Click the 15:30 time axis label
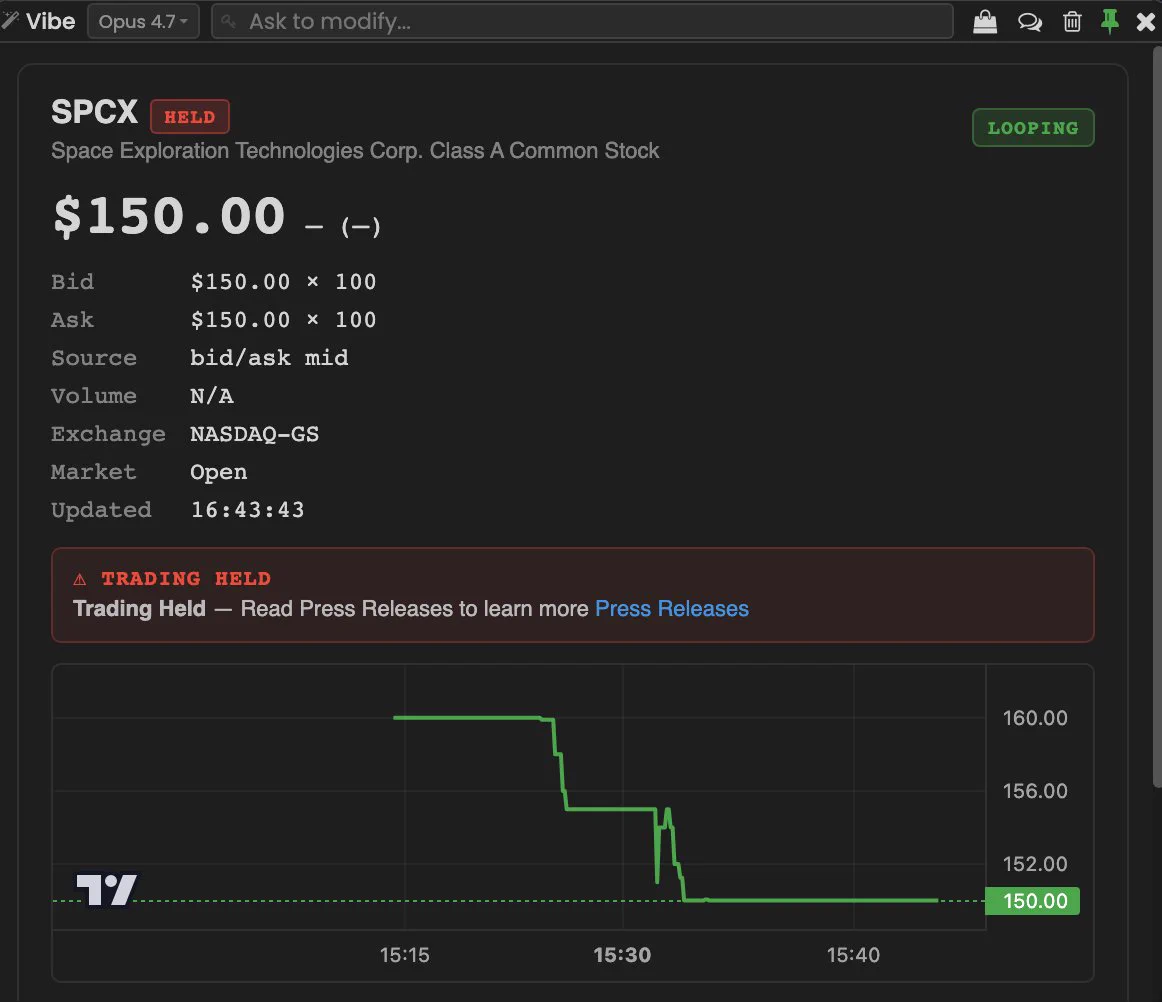 click(622, 955)
